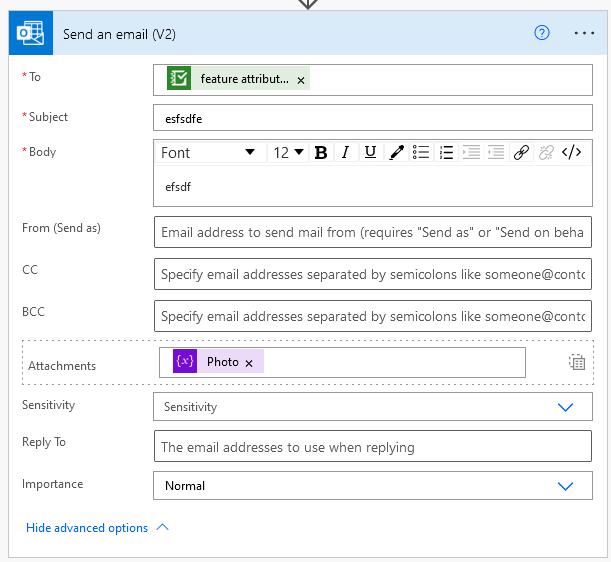Screen dimensions: 611x562
Task: Toggle bold formatting in body toolbar
Action: (321, 153)
